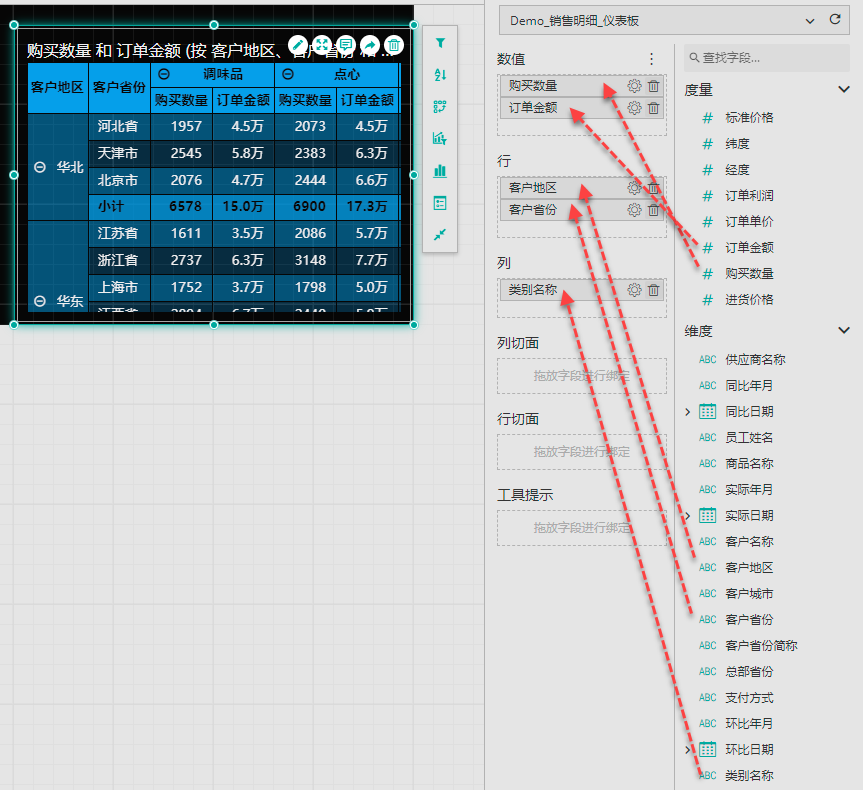Refresh the Demo_销售明细_仪表板 dataset
863x790 pixels.
835,20
